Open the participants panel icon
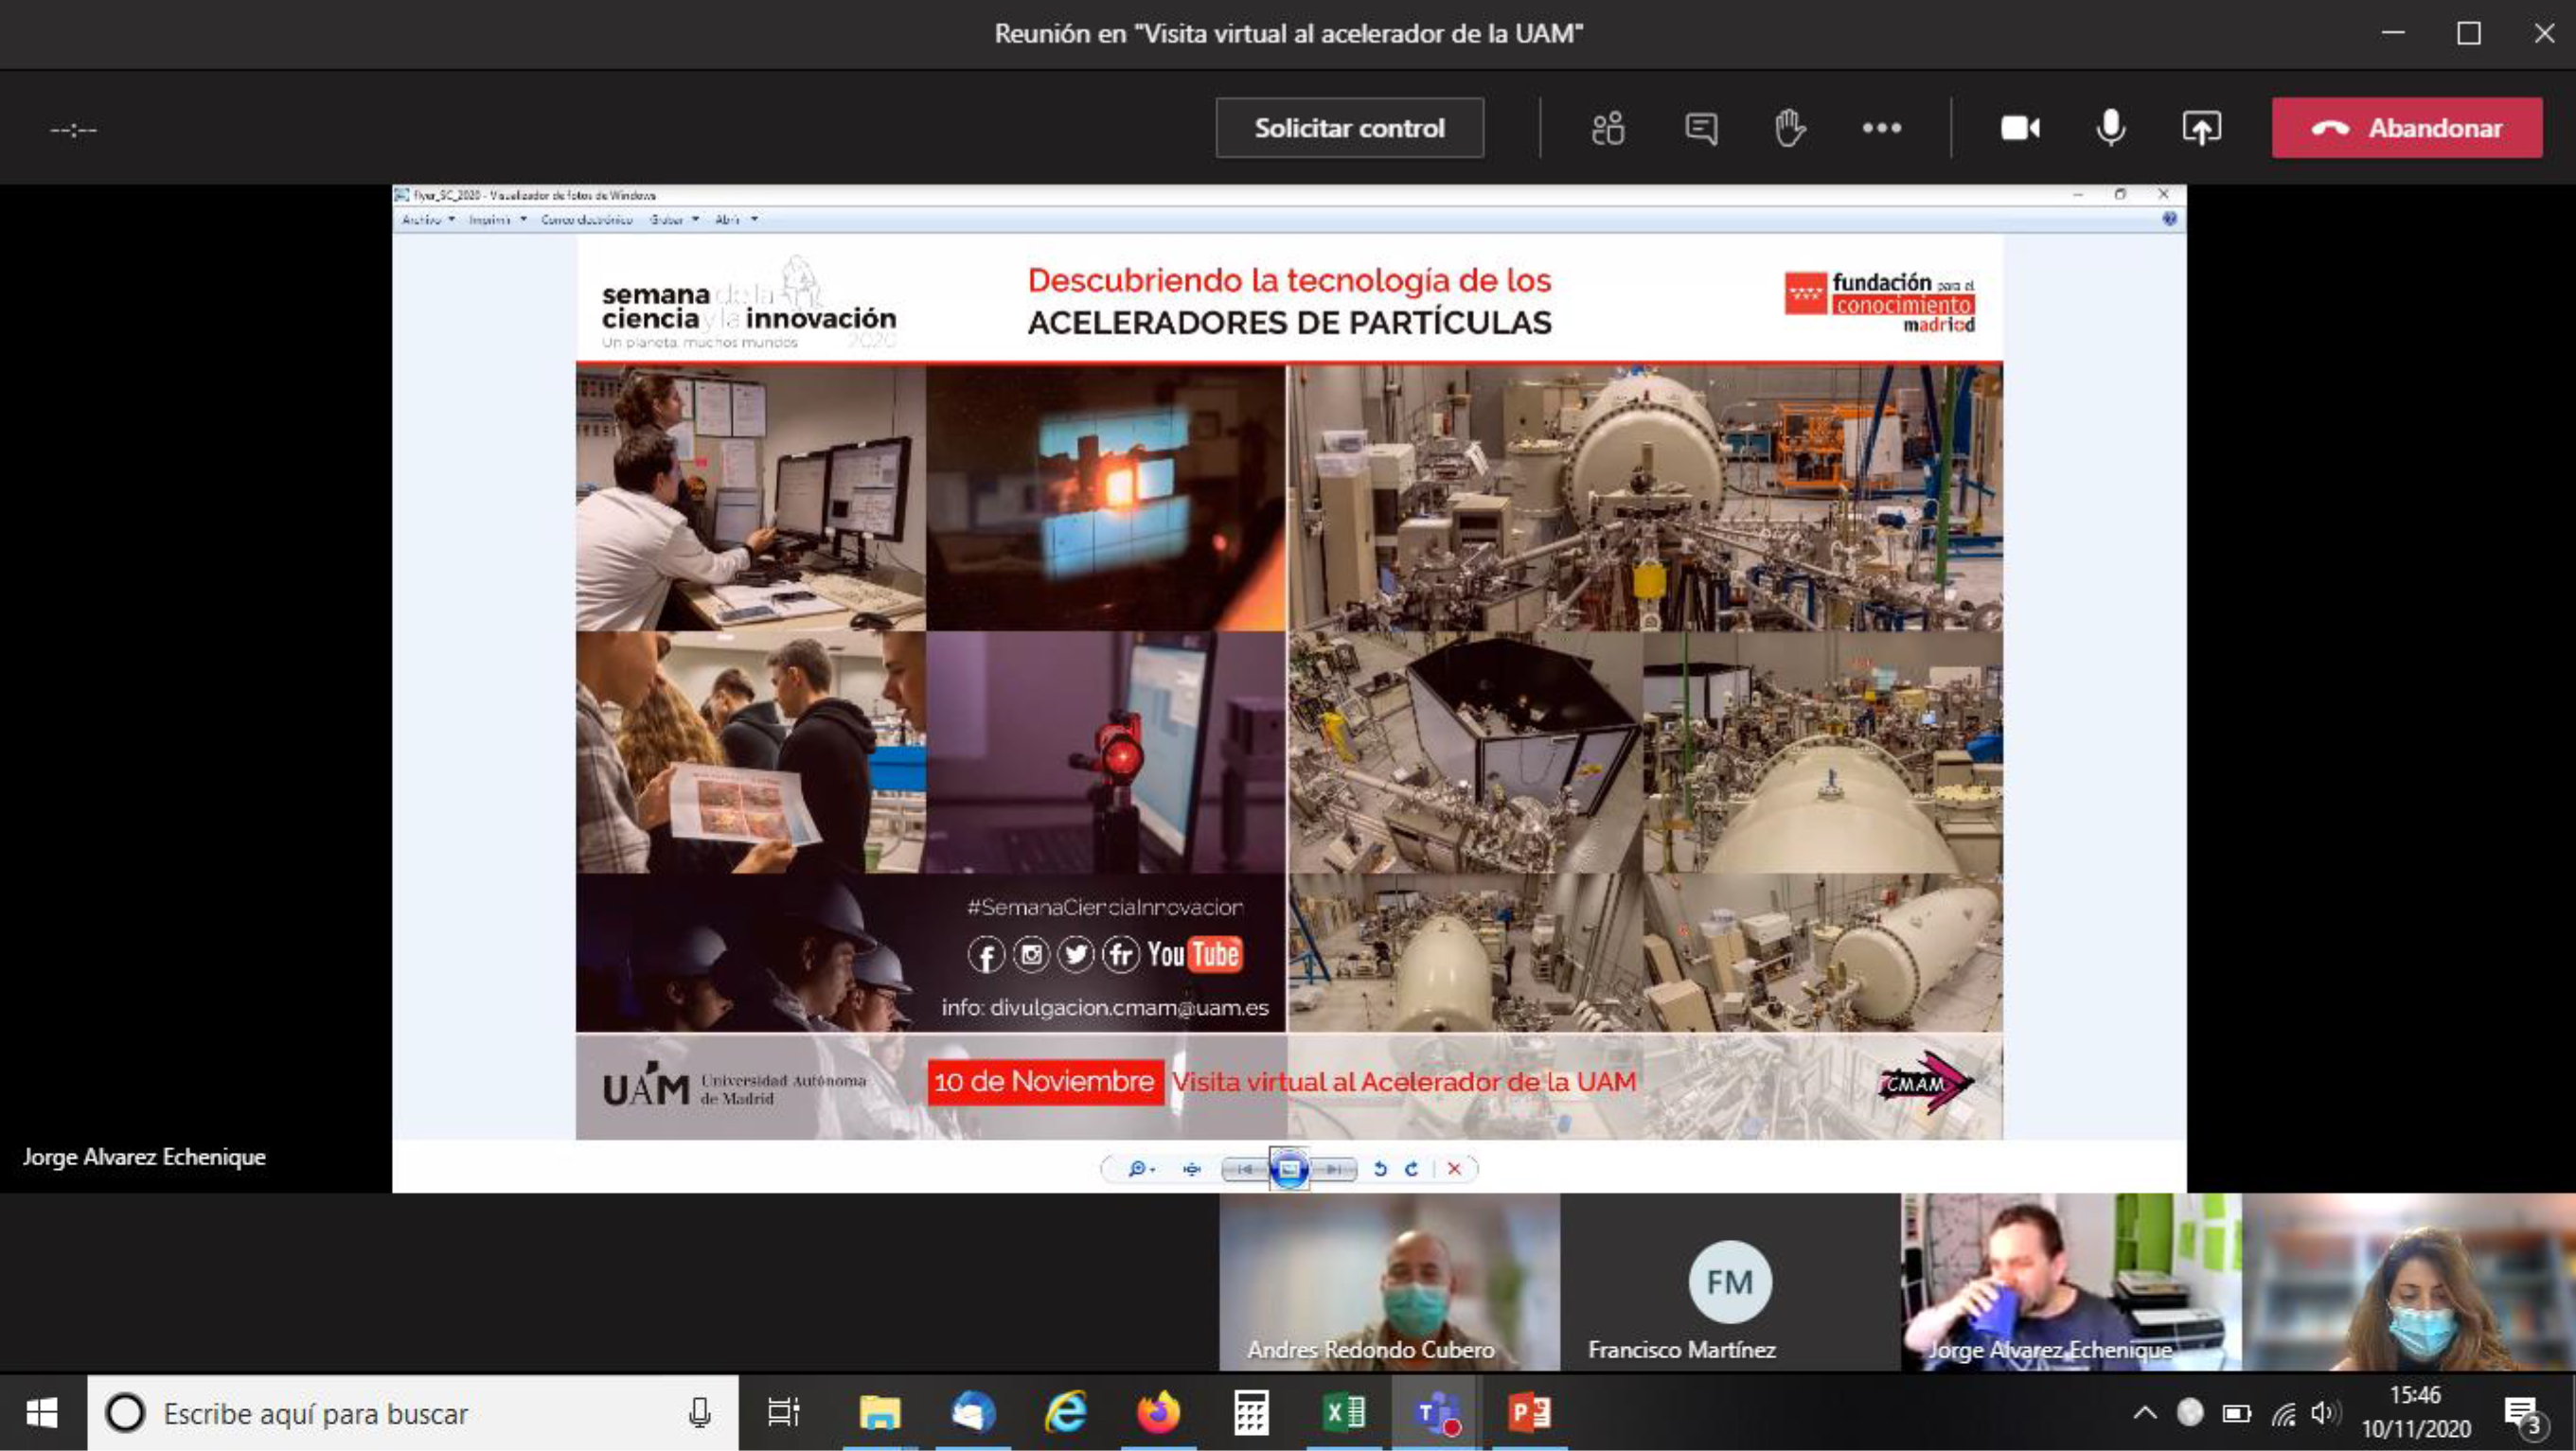This screenshot has width=2576, height=1451. pyautogui.click(x=1608, y=128)
